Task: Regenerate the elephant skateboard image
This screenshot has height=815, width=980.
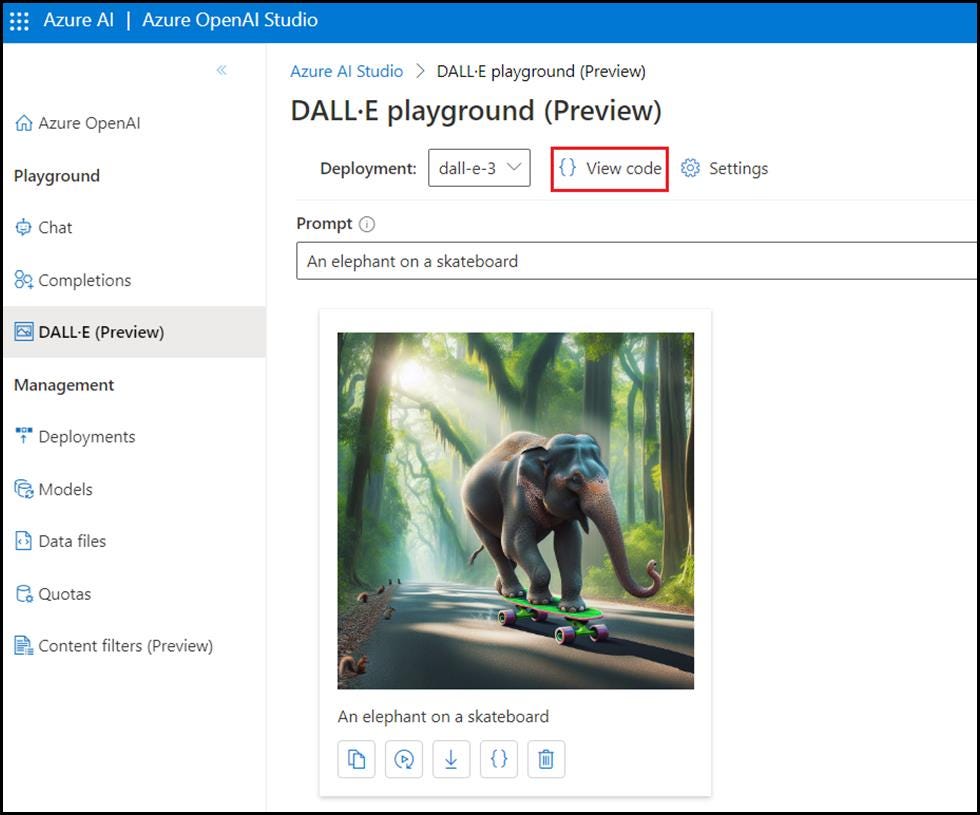Action: [x=404, y=759]
